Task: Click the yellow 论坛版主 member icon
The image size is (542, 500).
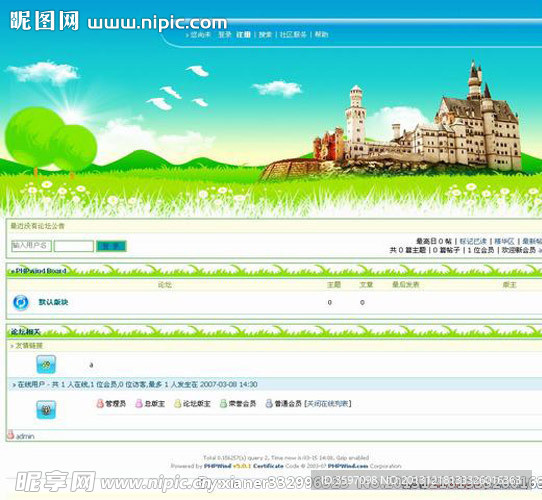Action: [x=178, y=403]
